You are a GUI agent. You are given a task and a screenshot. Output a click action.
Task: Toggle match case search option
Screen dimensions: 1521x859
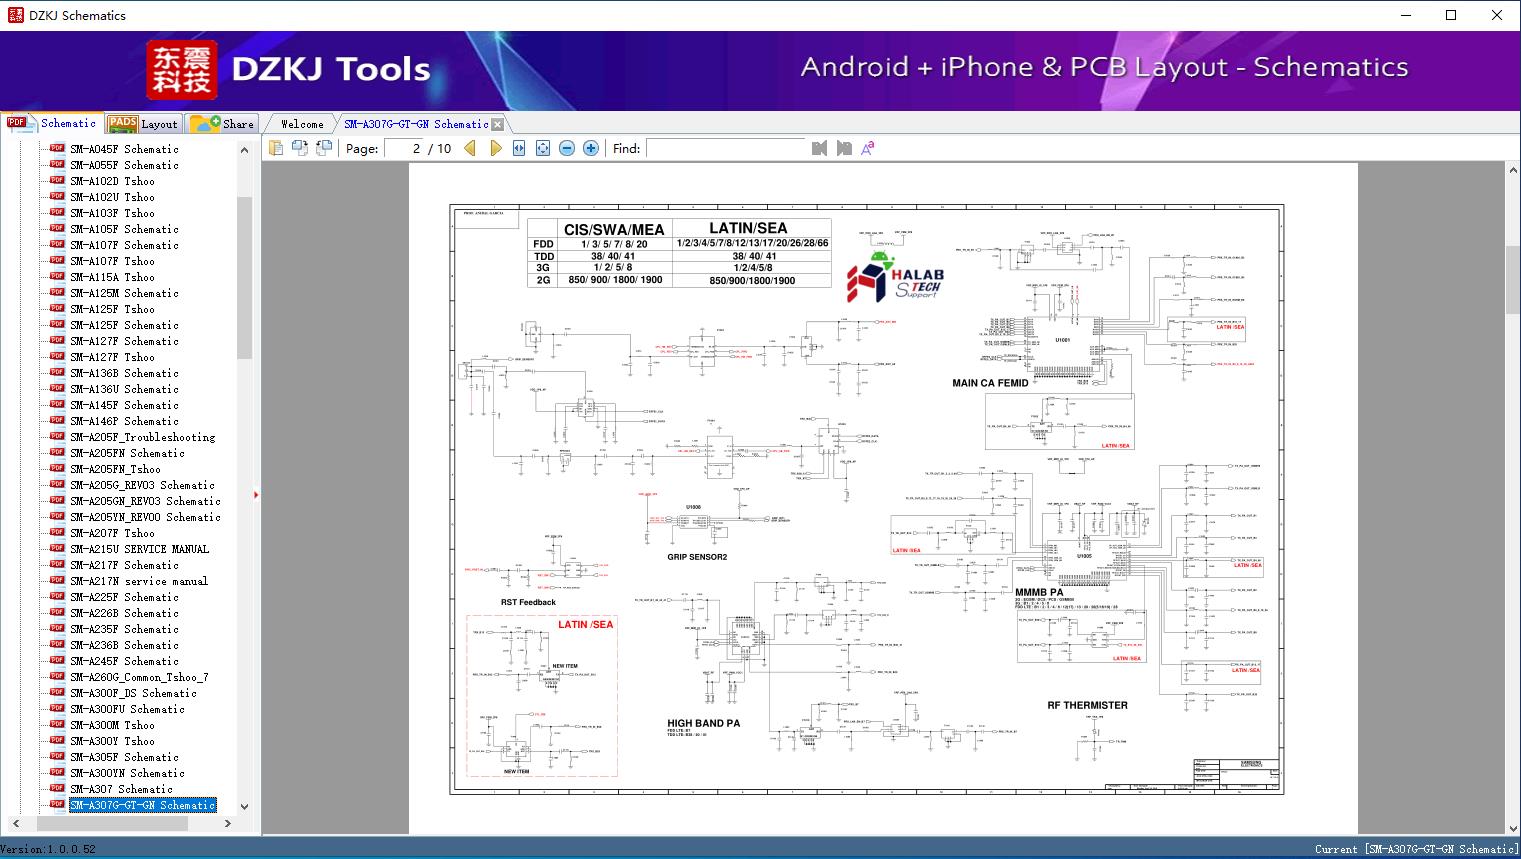[868, 148]
